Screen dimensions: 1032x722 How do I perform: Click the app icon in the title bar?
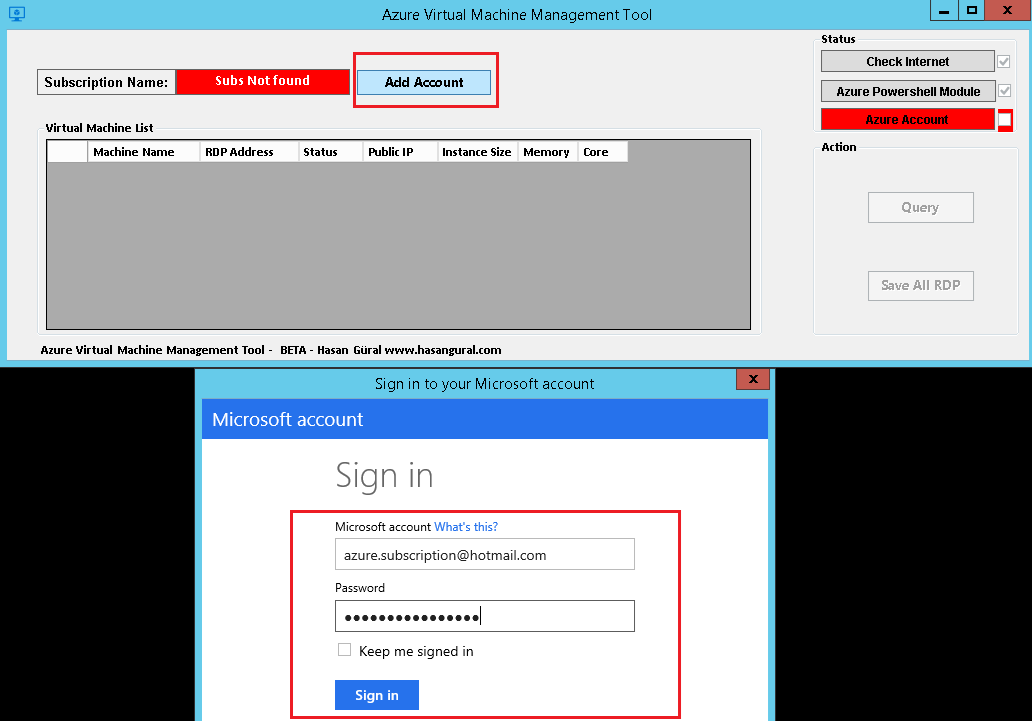click(16, 14)
